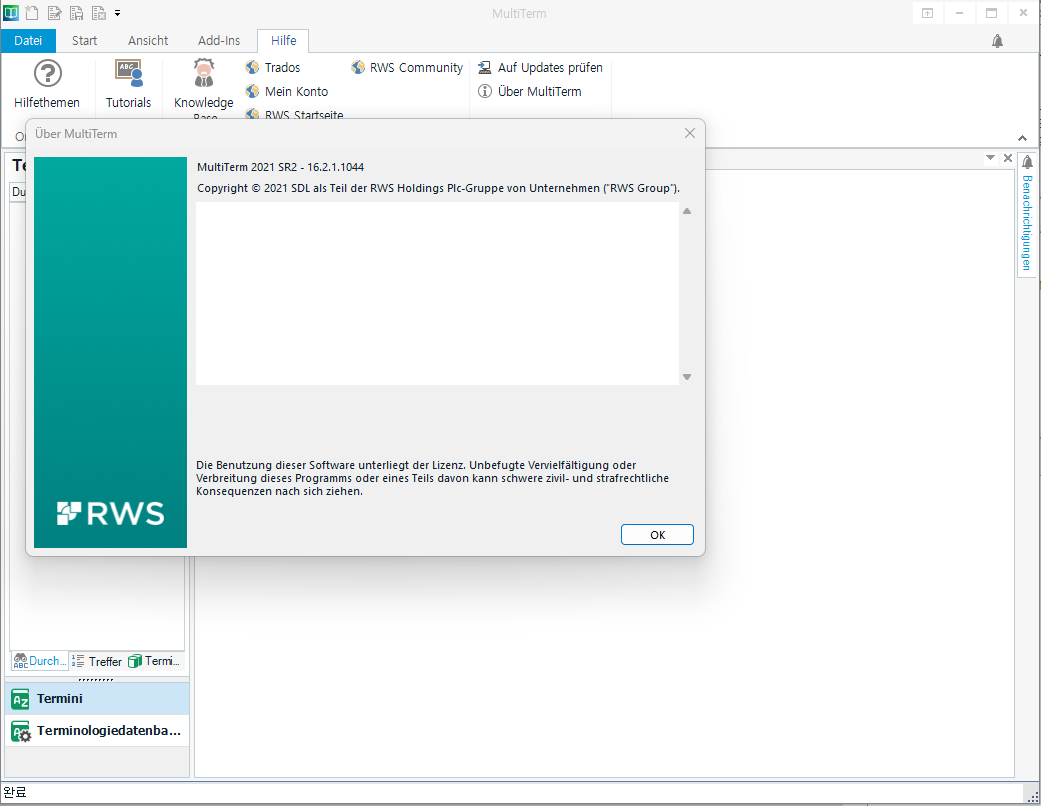Click the Knowledge Base icon

point(203,73)
